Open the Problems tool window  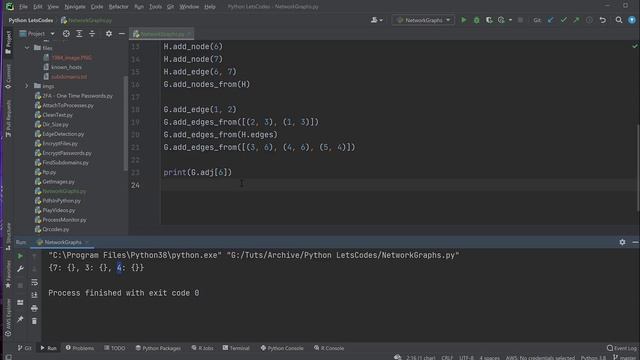(x=80, y=348)
